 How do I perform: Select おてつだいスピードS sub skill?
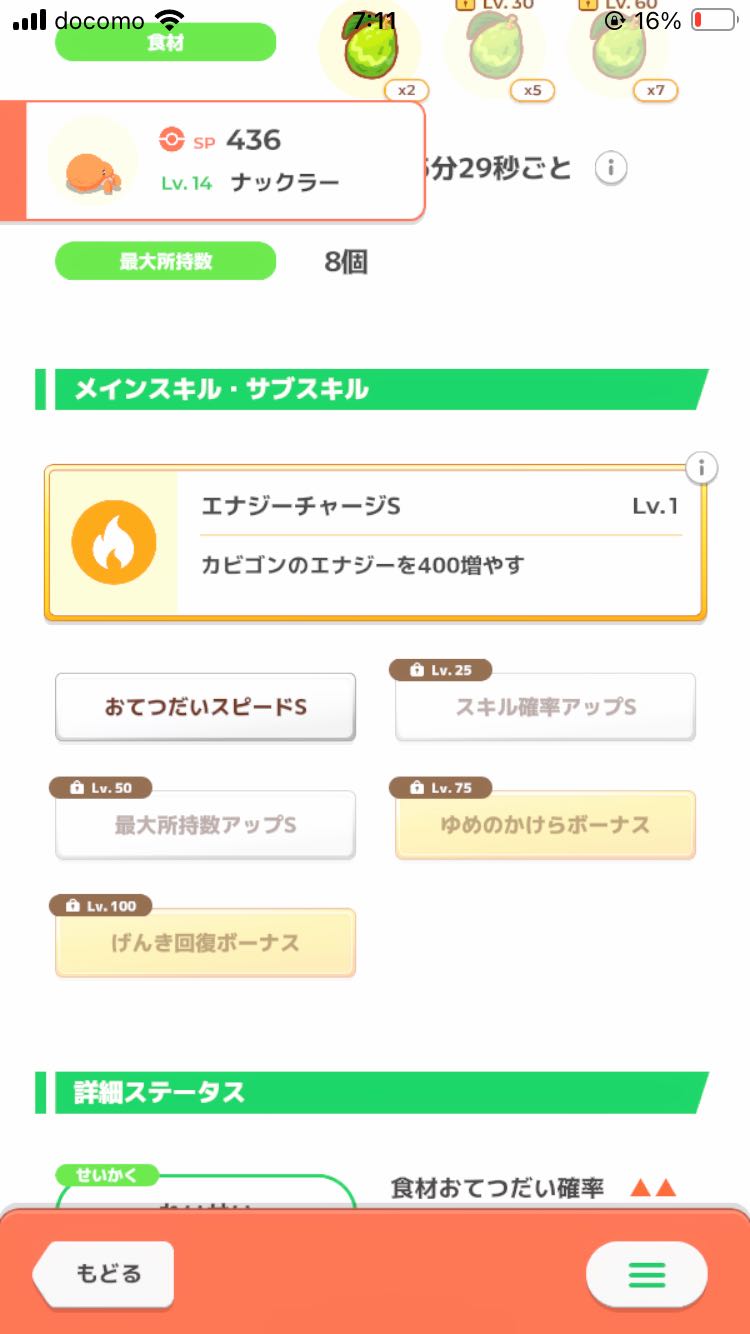point(205,707)
